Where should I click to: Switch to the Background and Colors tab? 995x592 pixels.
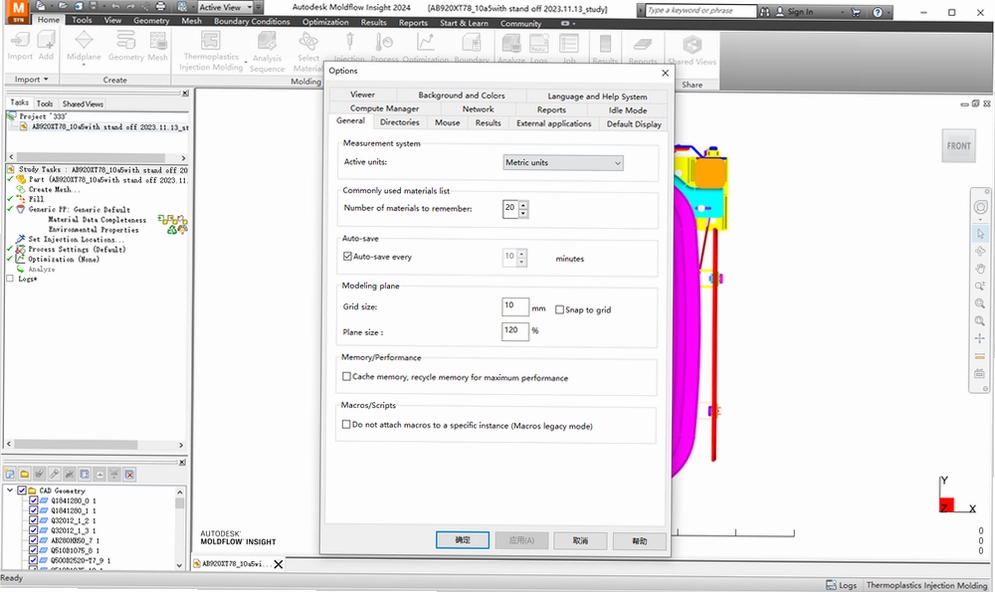461,95
